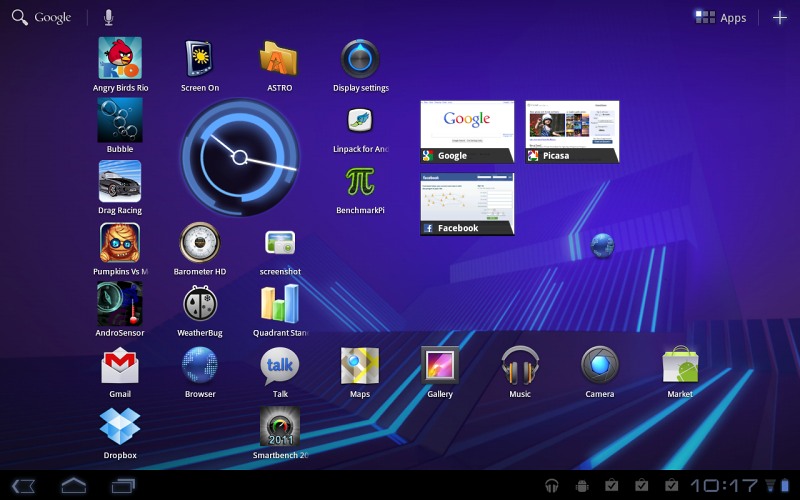The height and width of the screenshot is (500, 800).
Task: Tap the Back navigation button
Action: (x=23, y=486)
